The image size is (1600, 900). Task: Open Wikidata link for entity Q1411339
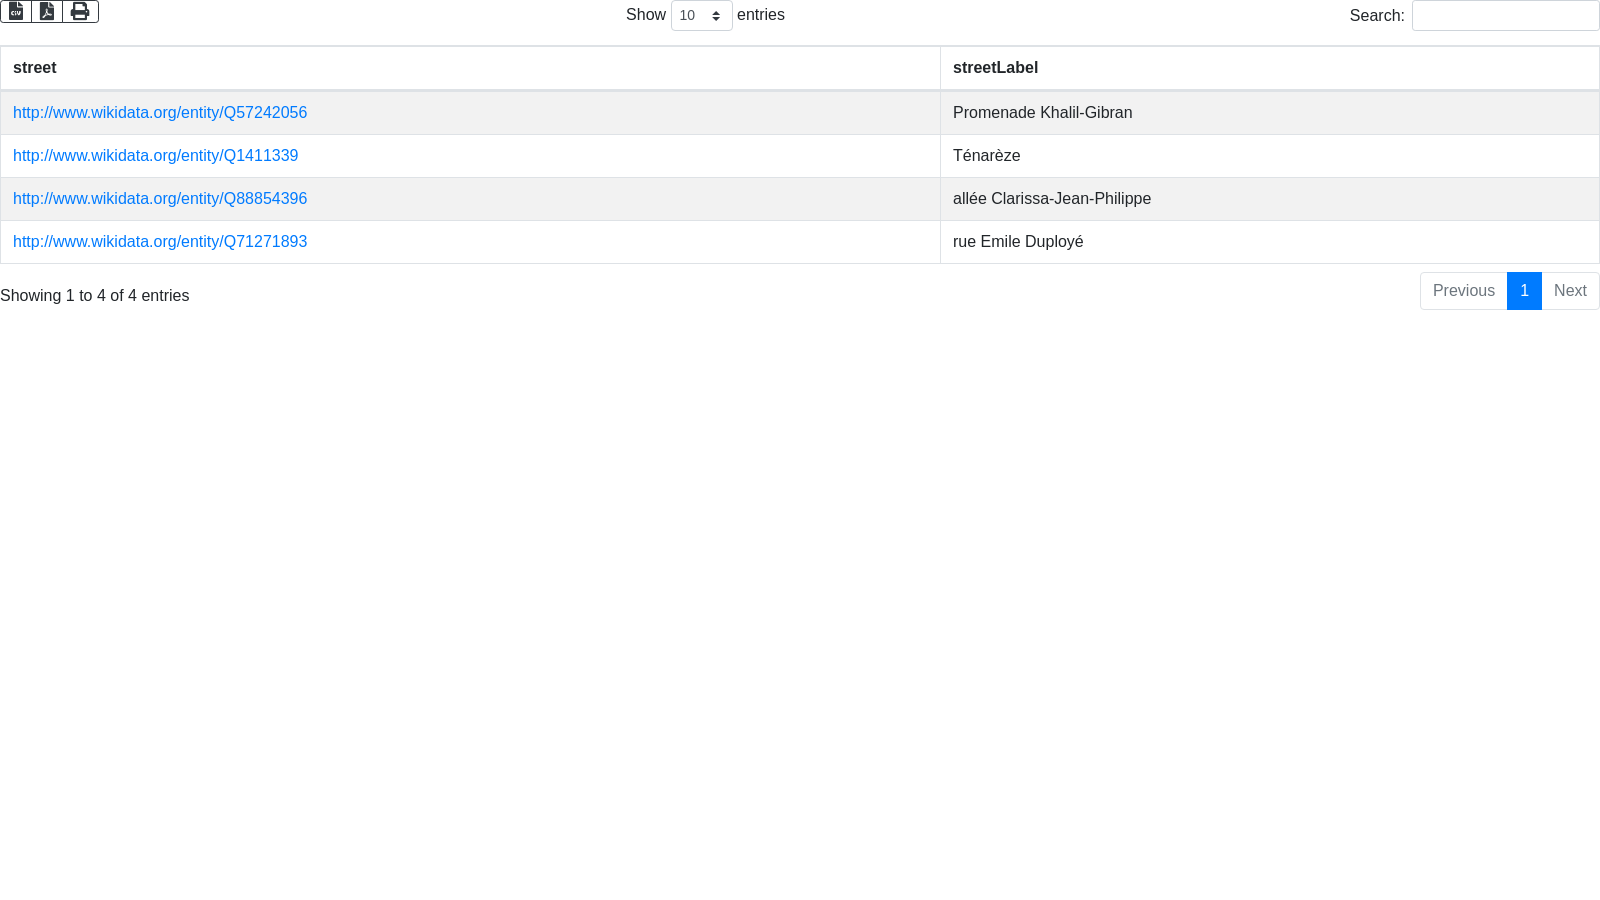[x=155, y=156]
